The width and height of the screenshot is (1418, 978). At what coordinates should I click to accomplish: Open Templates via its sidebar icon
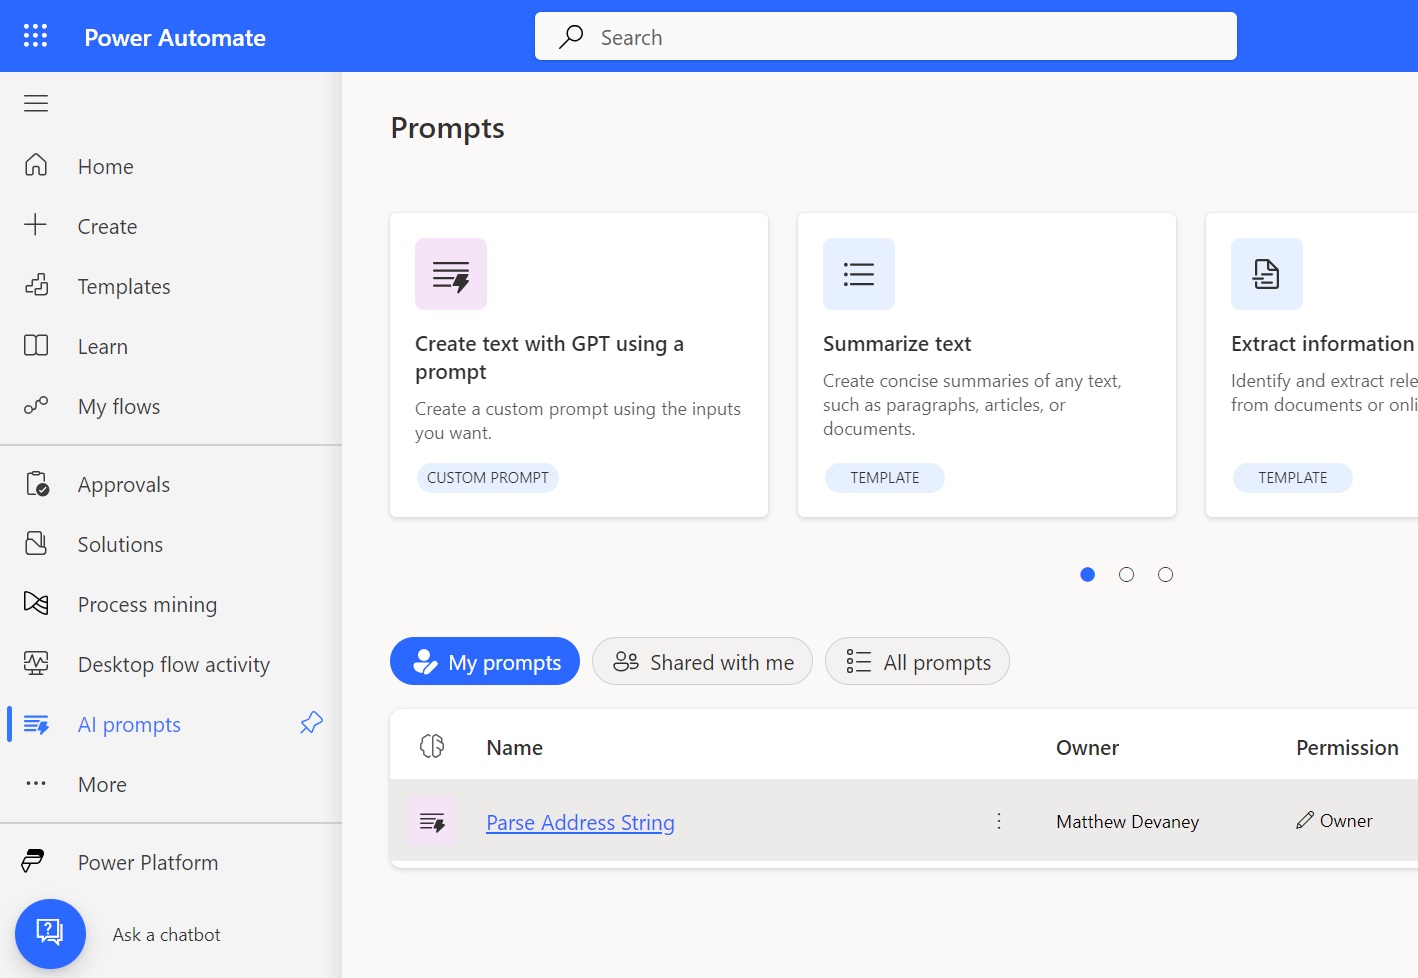35,286
